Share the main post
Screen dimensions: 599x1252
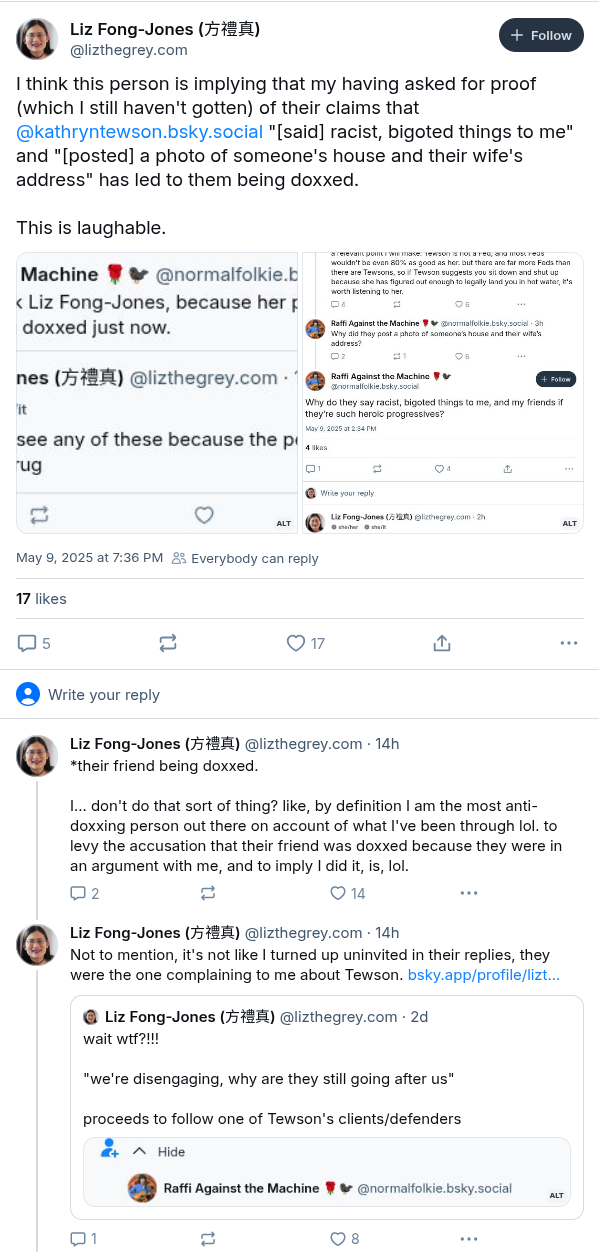click(x=442, y=643)
